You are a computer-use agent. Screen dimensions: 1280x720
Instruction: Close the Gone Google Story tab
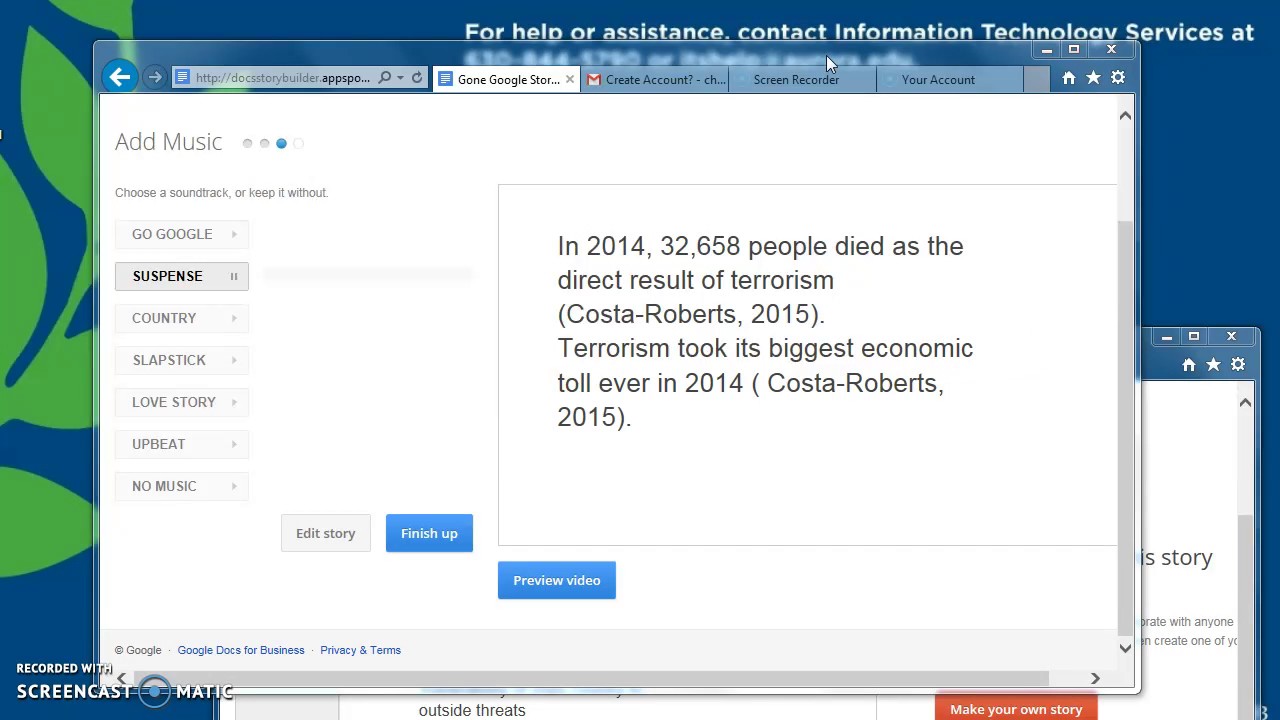570,79
